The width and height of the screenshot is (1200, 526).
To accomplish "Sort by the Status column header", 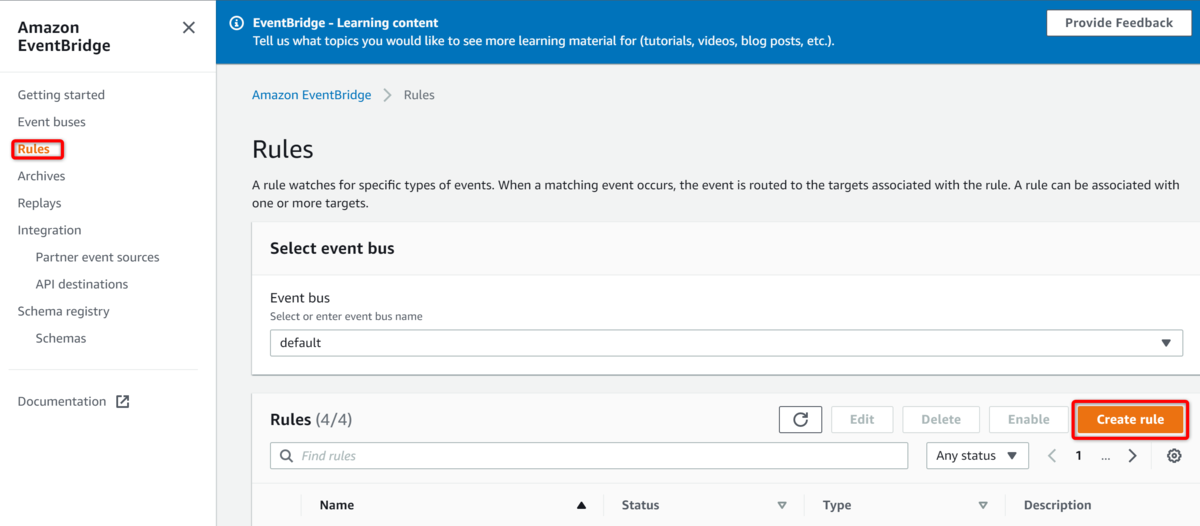I will coord(640,505).
